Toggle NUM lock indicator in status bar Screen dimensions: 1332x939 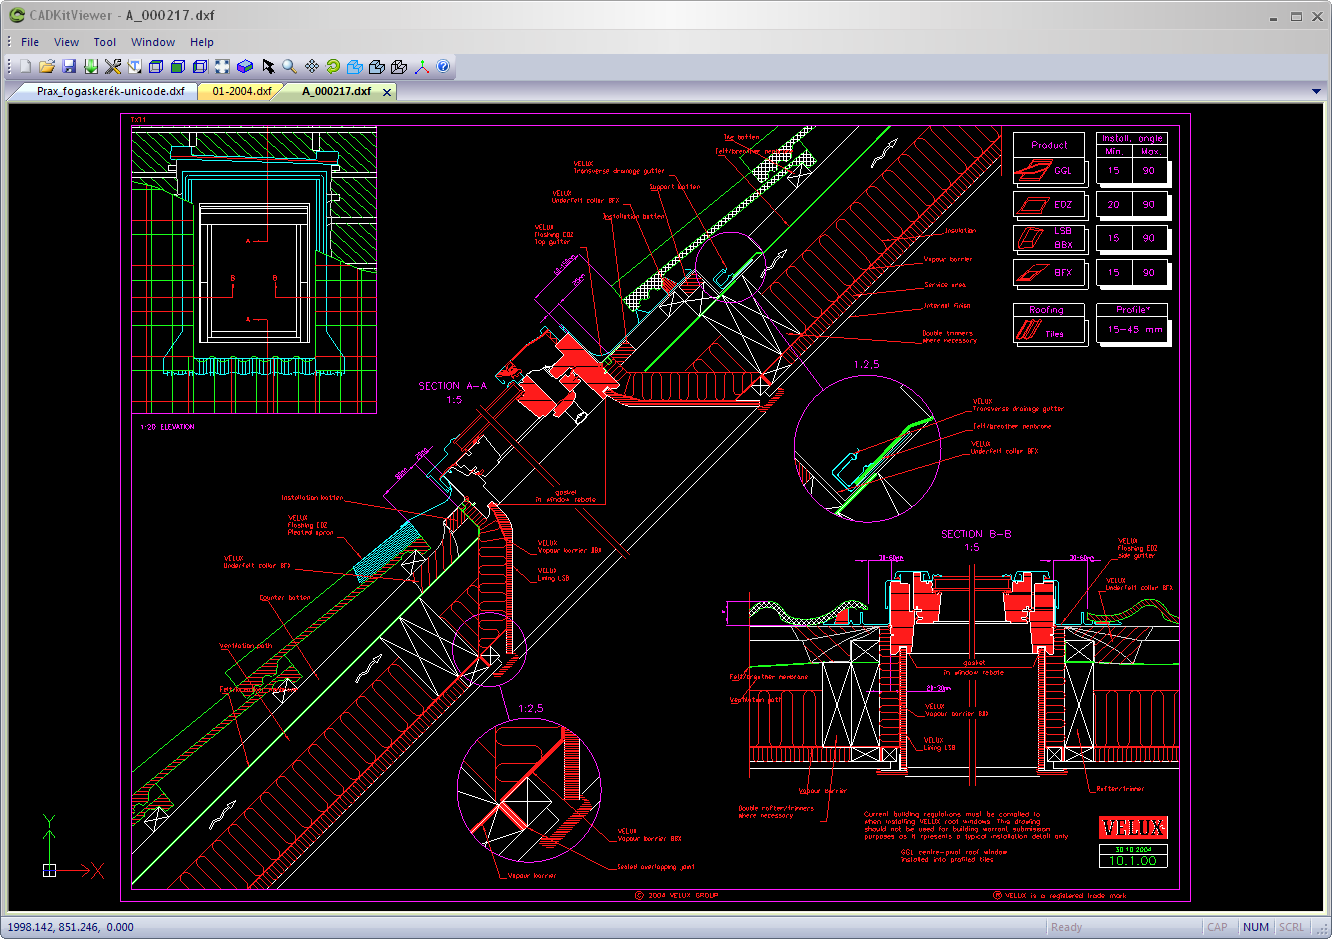pos(1255,927)
